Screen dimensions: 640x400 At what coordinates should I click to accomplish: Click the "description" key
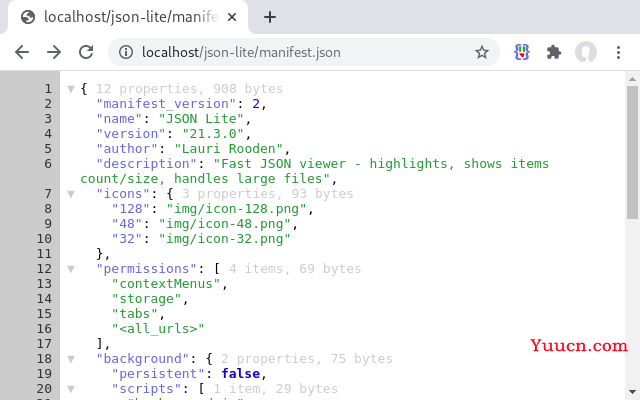[147, 164]
